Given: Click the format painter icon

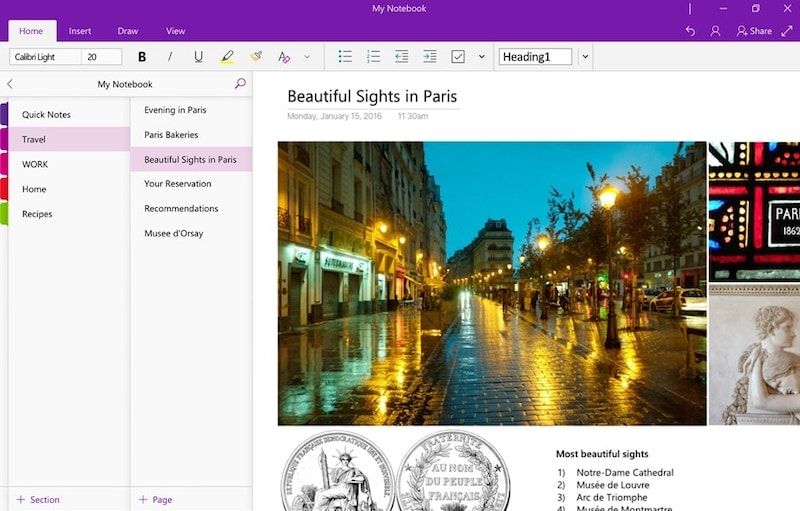Looking at the screenshot, I should point(256,57).
